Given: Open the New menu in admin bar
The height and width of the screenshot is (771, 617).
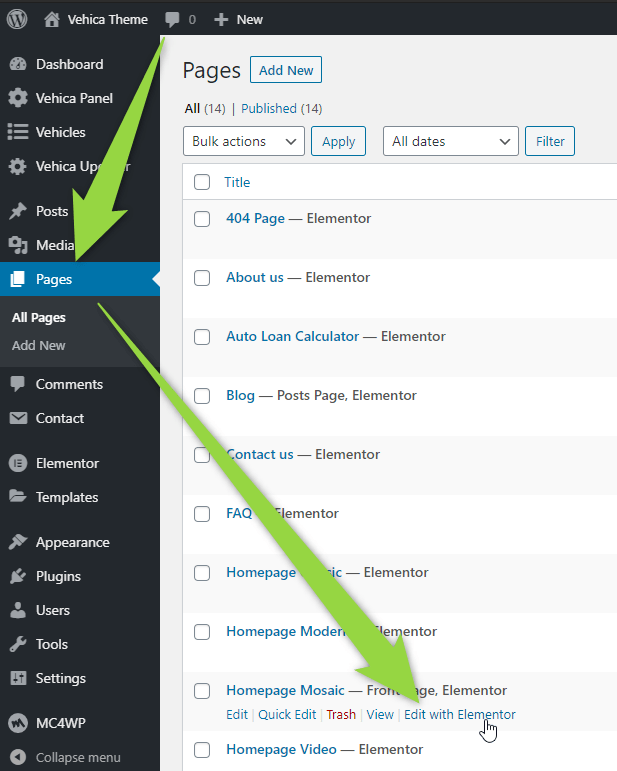Looking at the screenshot, I should 239,19.
